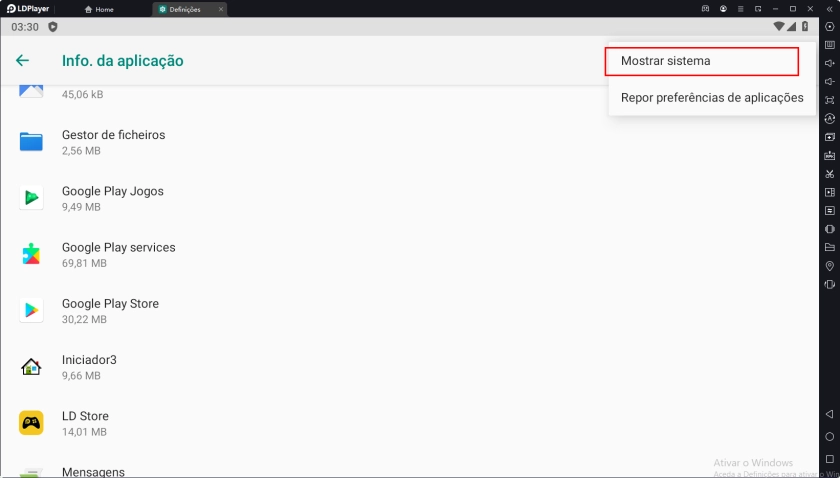Tap the Android back triangle button
This screenshot has width=840, height=478.
click(x=829, y=414)
